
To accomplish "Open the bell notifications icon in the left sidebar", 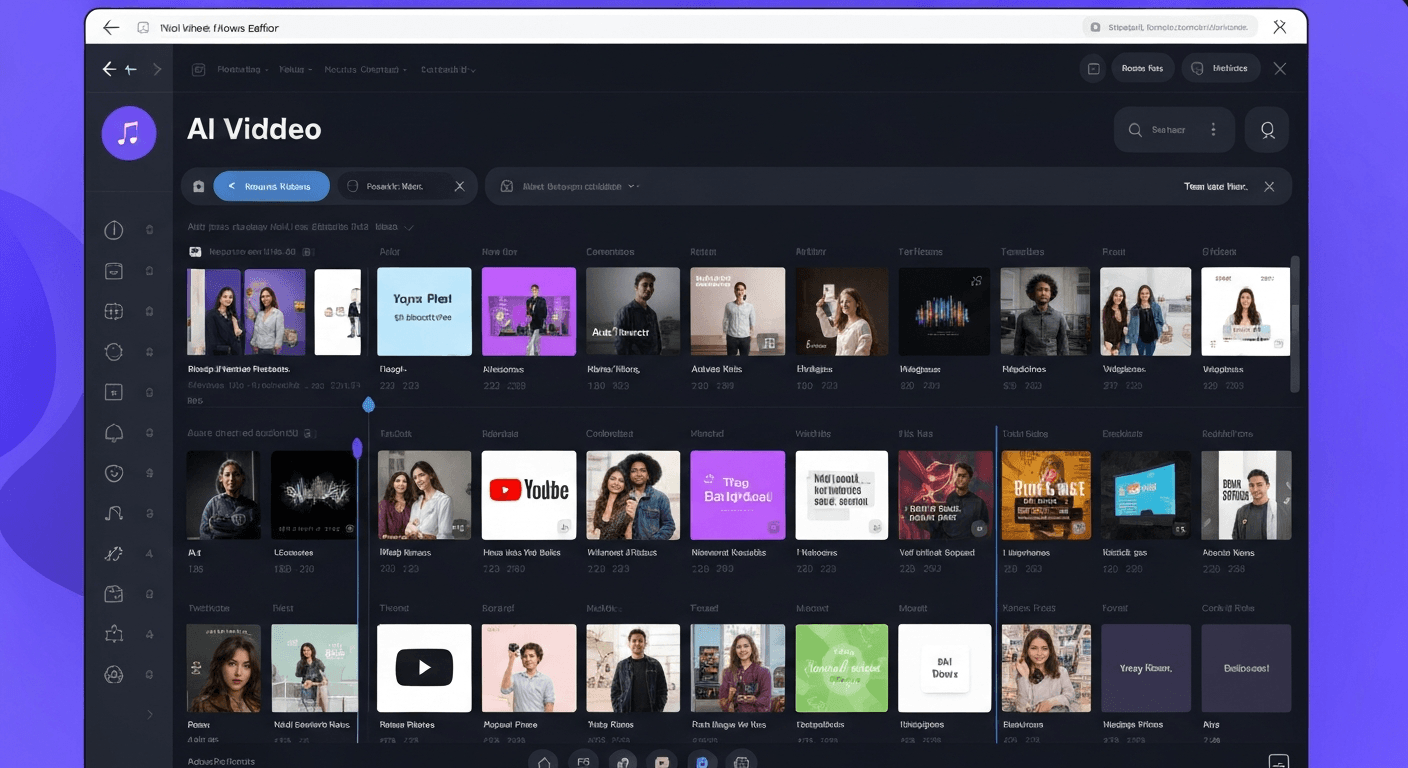I will click(x=113, y=432).
